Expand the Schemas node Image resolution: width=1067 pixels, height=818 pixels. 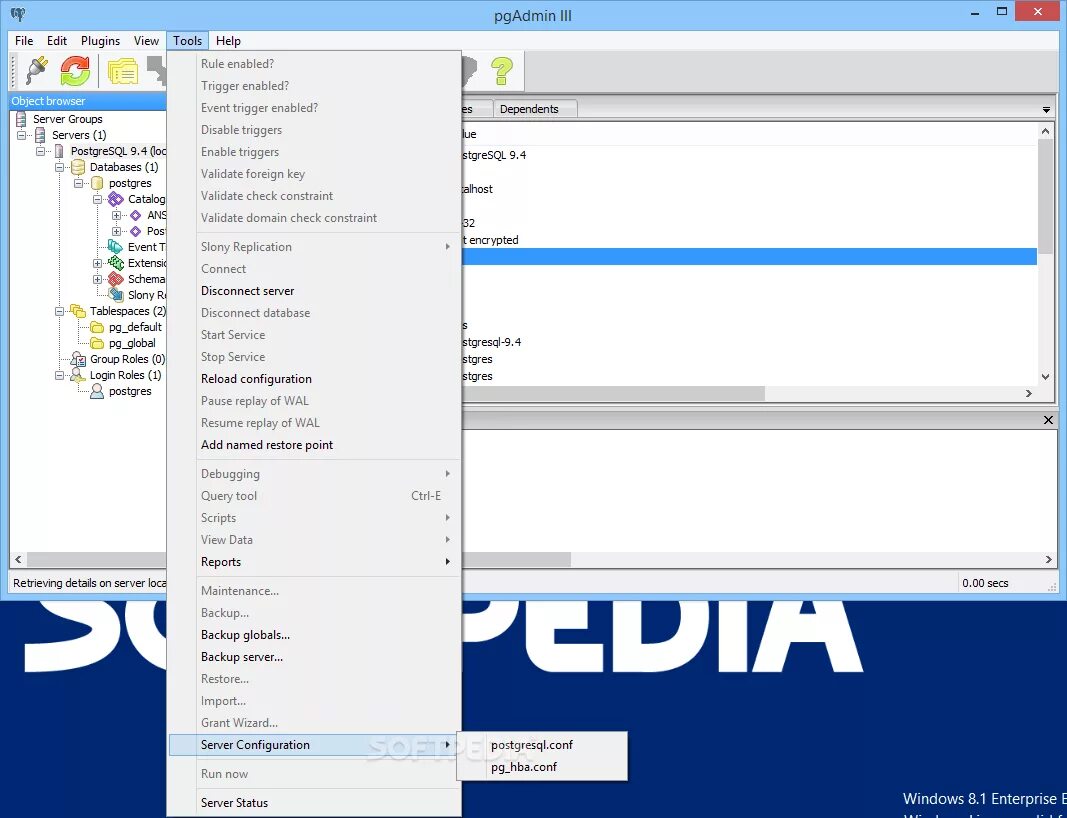tap(97, 279)
